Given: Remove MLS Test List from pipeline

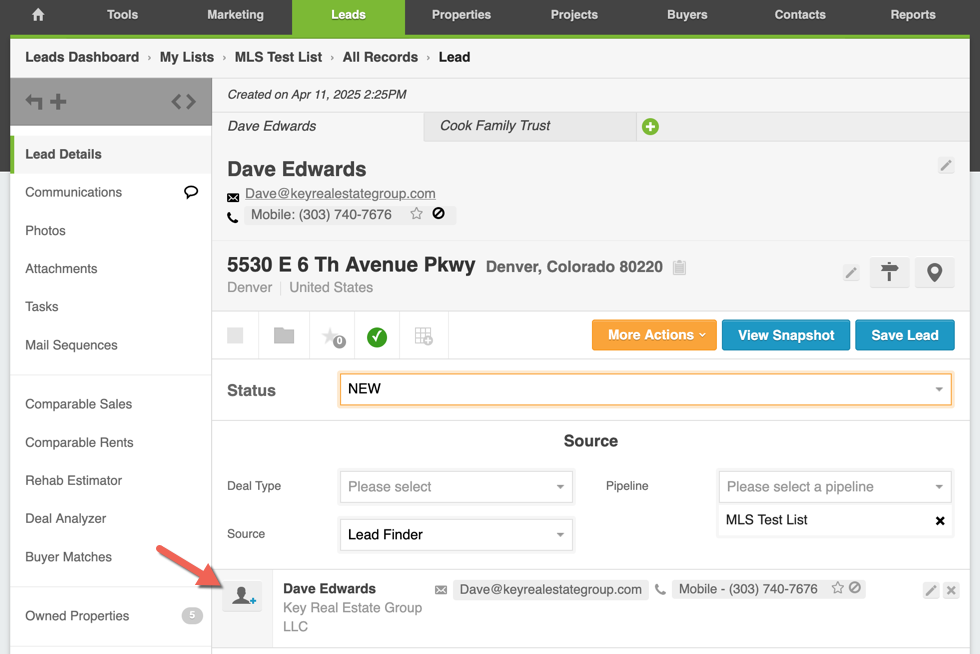Looking at the screenshot, I should pos(939,521).
